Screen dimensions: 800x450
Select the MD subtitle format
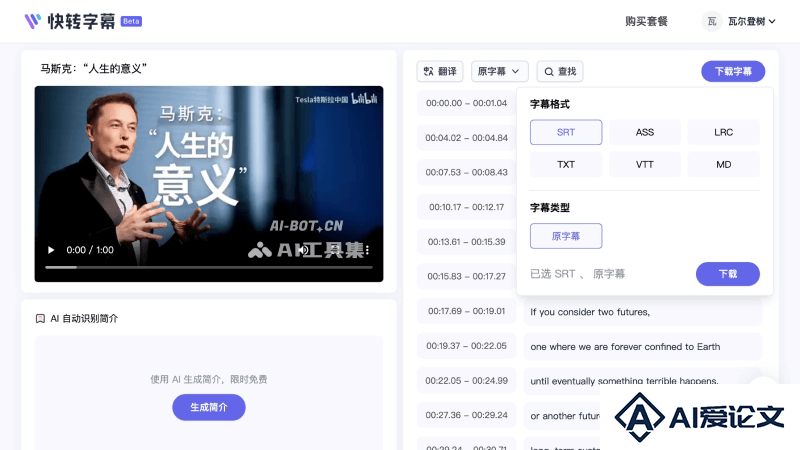point(723,164)
